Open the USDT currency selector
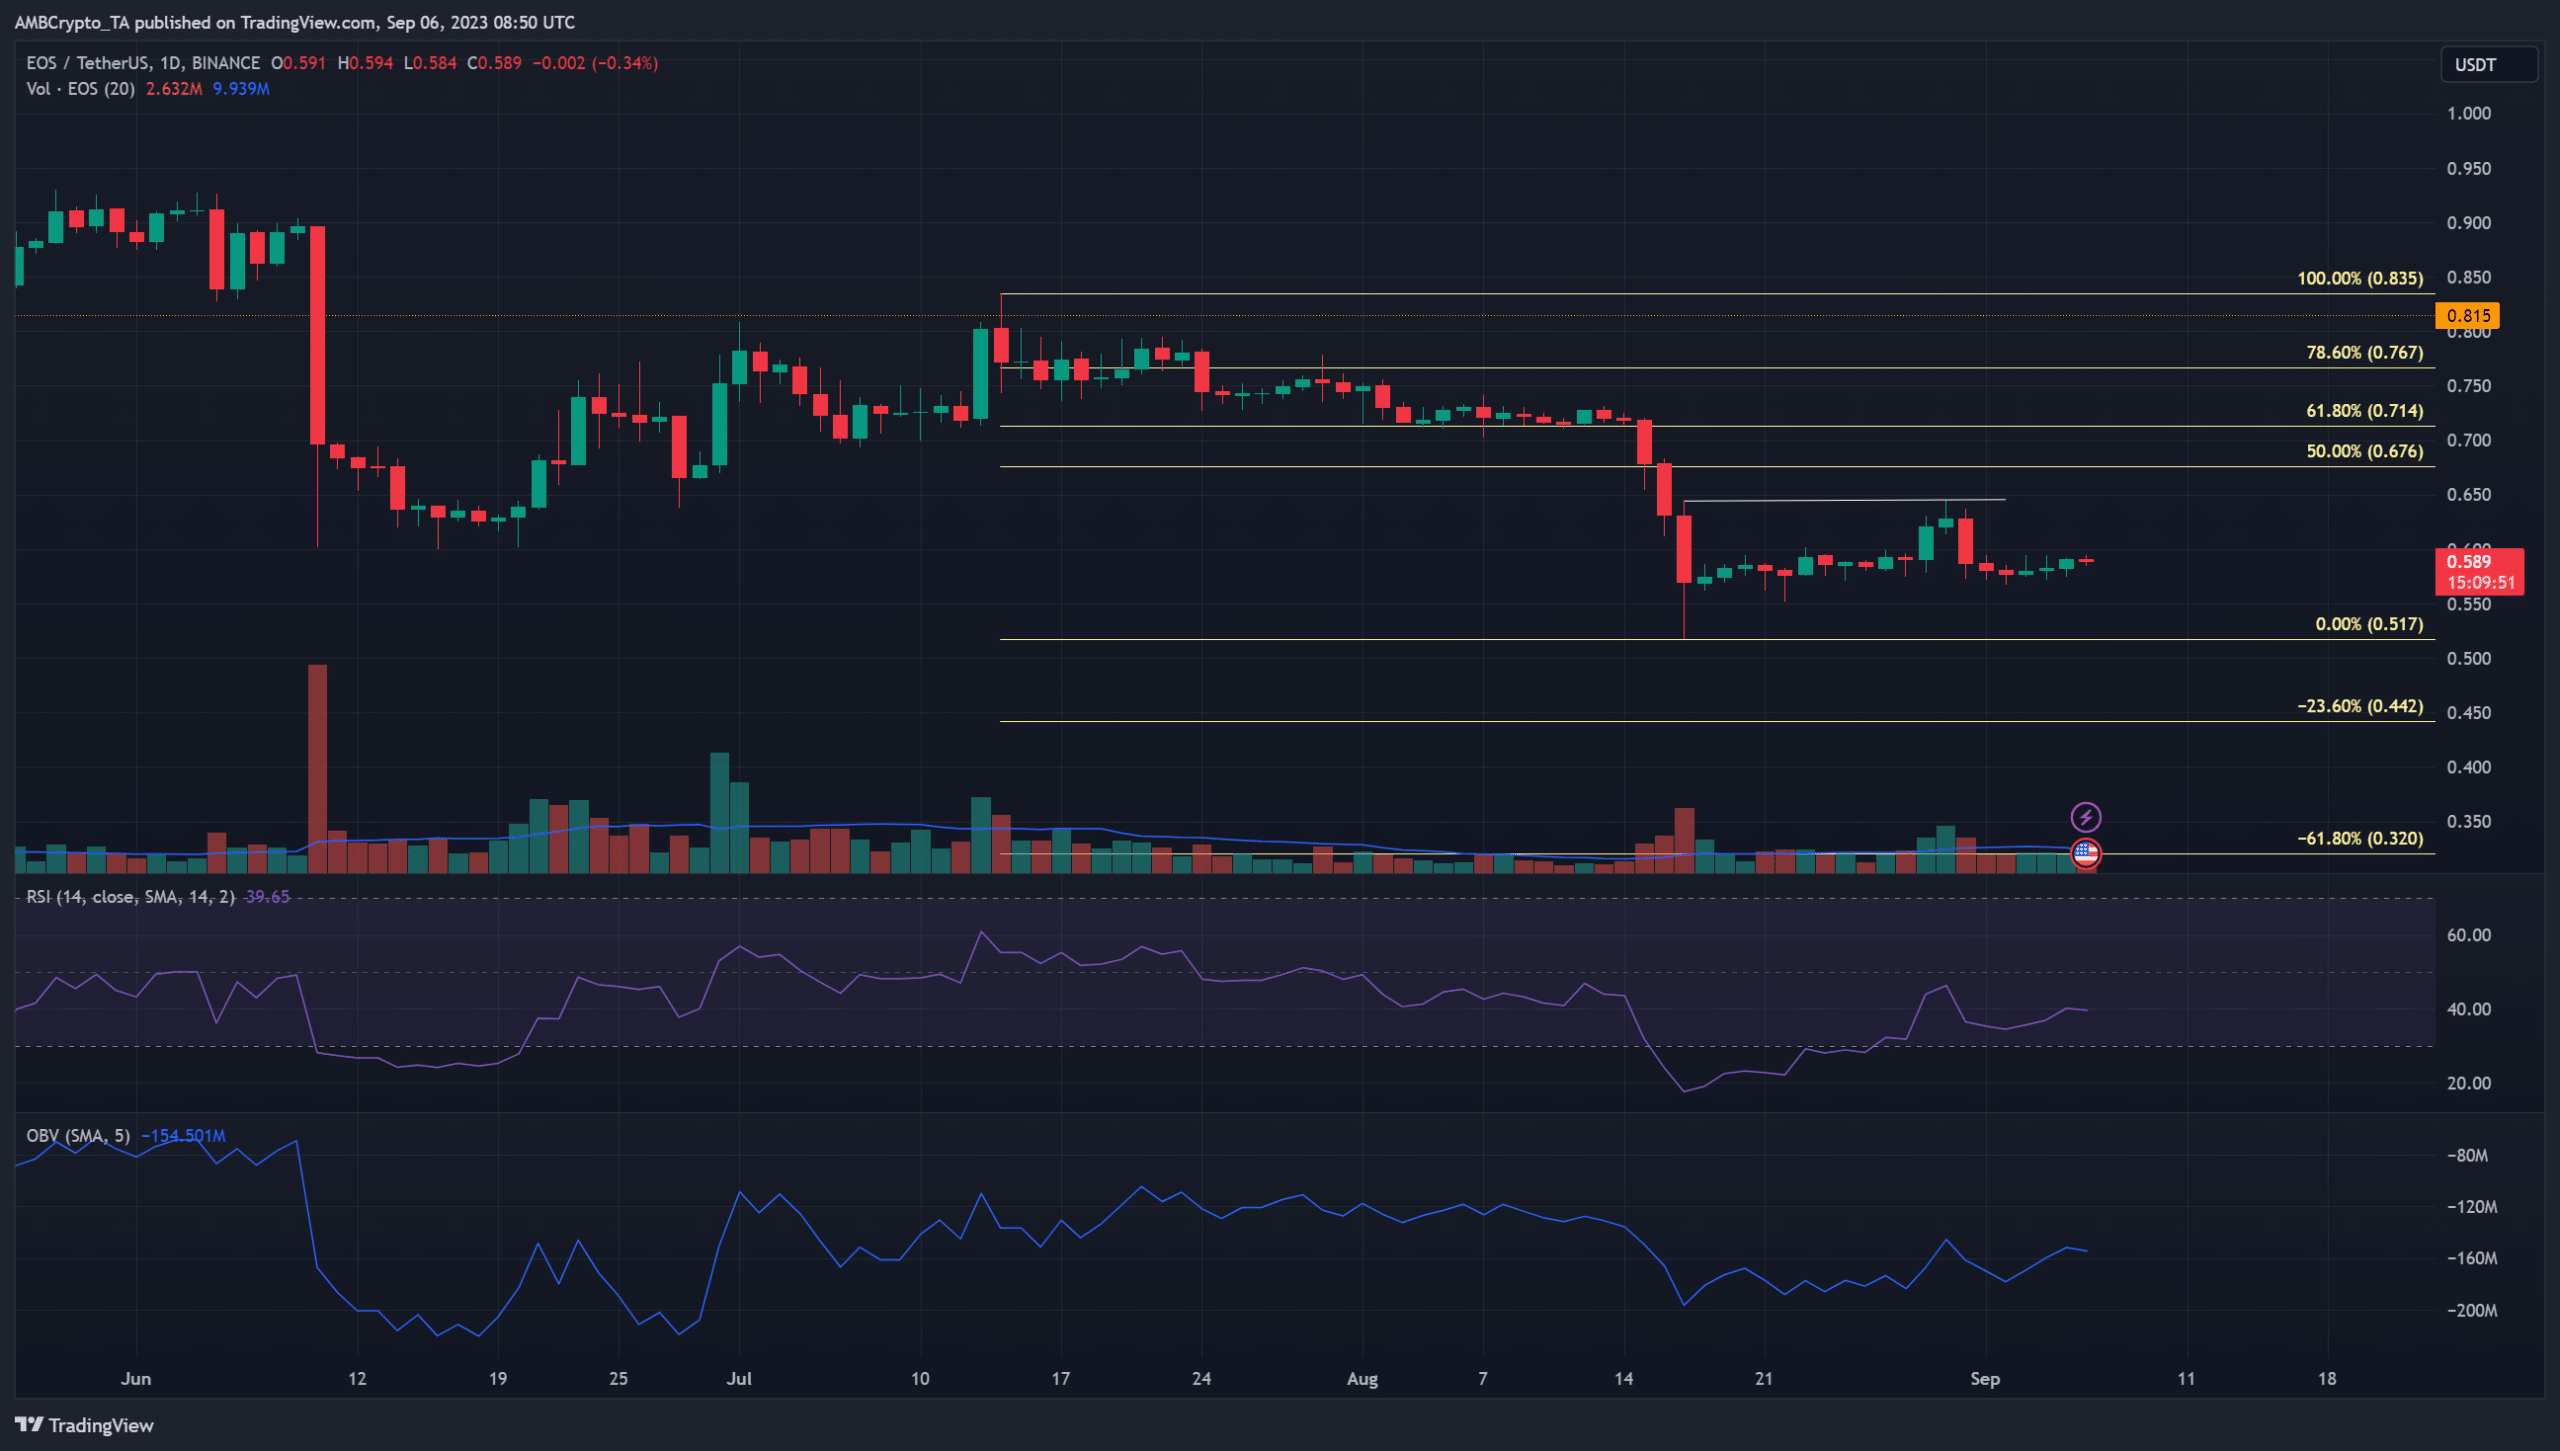 pos(2489,65)
